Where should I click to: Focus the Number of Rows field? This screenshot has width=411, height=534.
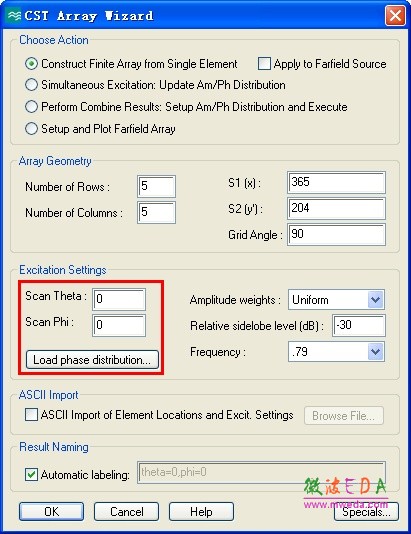pyautogui.click(x=157, y=186)
